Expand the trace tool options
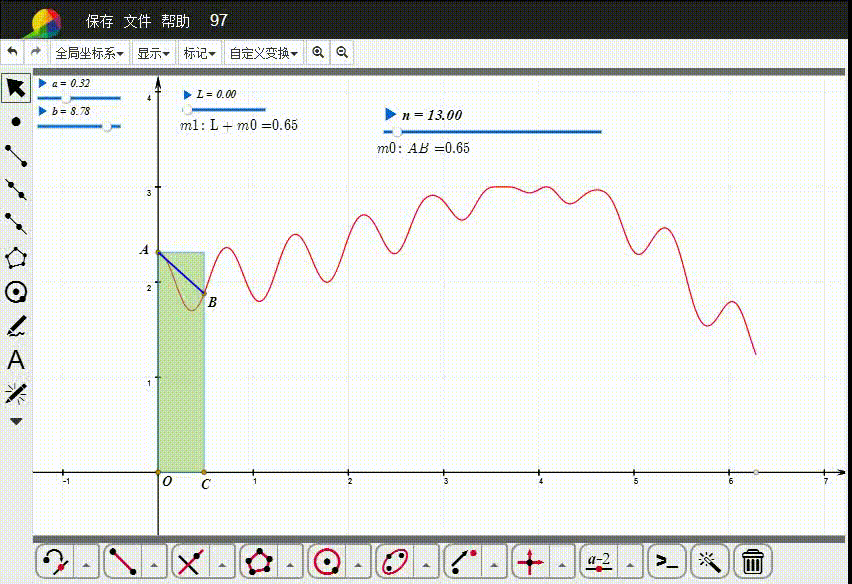This screenshot has height=584, width=852. tap(494, 565)
